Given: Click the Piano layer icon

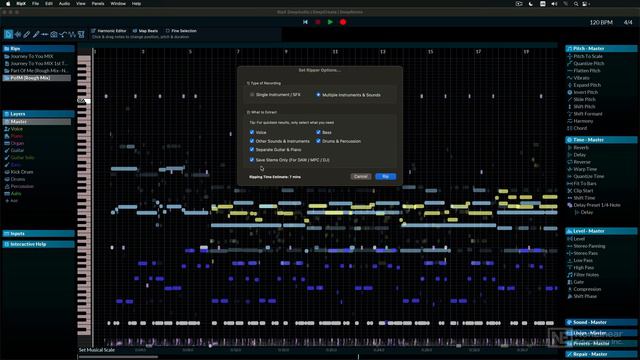Looking at the screenshot, I should 7,136.
